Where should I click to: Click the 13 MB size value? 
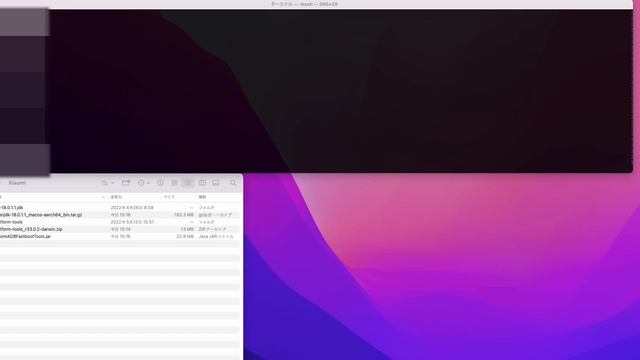pyautogui.click(x=187, y=229)
